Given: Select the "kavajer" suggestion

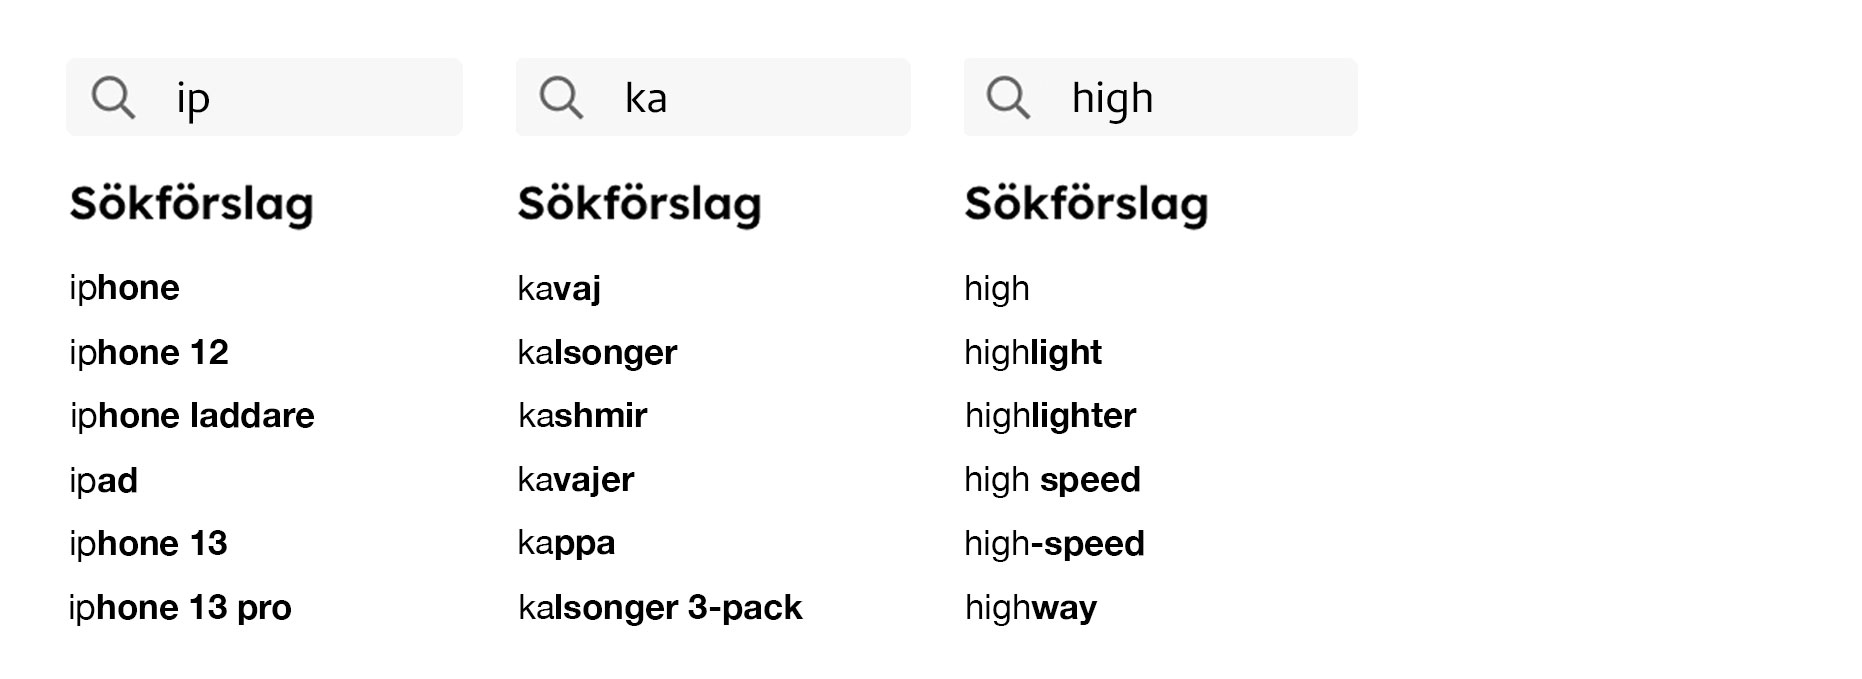Looking at the screenshot, I should [x=576, y=480].
